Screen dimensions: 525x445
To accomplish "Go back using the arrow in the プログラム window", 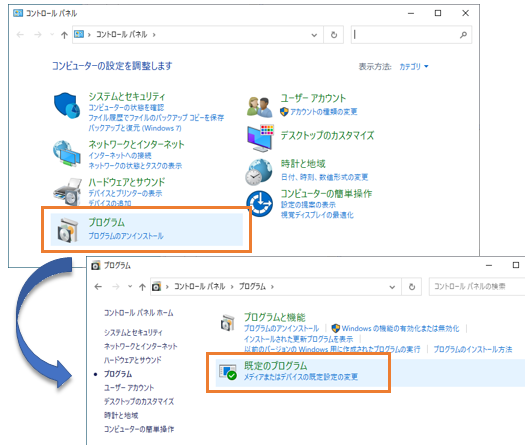I will click(x=98, y=287).
